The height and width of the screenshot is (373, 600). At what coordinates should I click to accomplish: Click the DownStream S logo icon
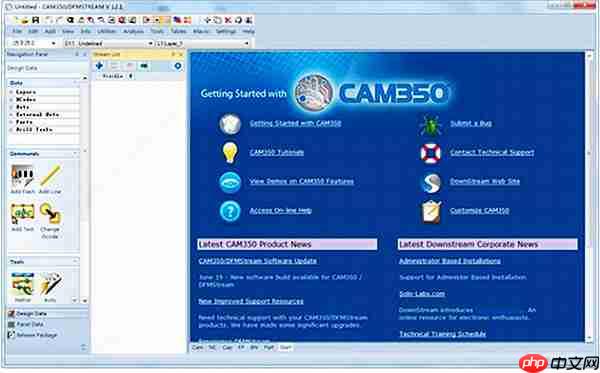(x=431, y=182)
